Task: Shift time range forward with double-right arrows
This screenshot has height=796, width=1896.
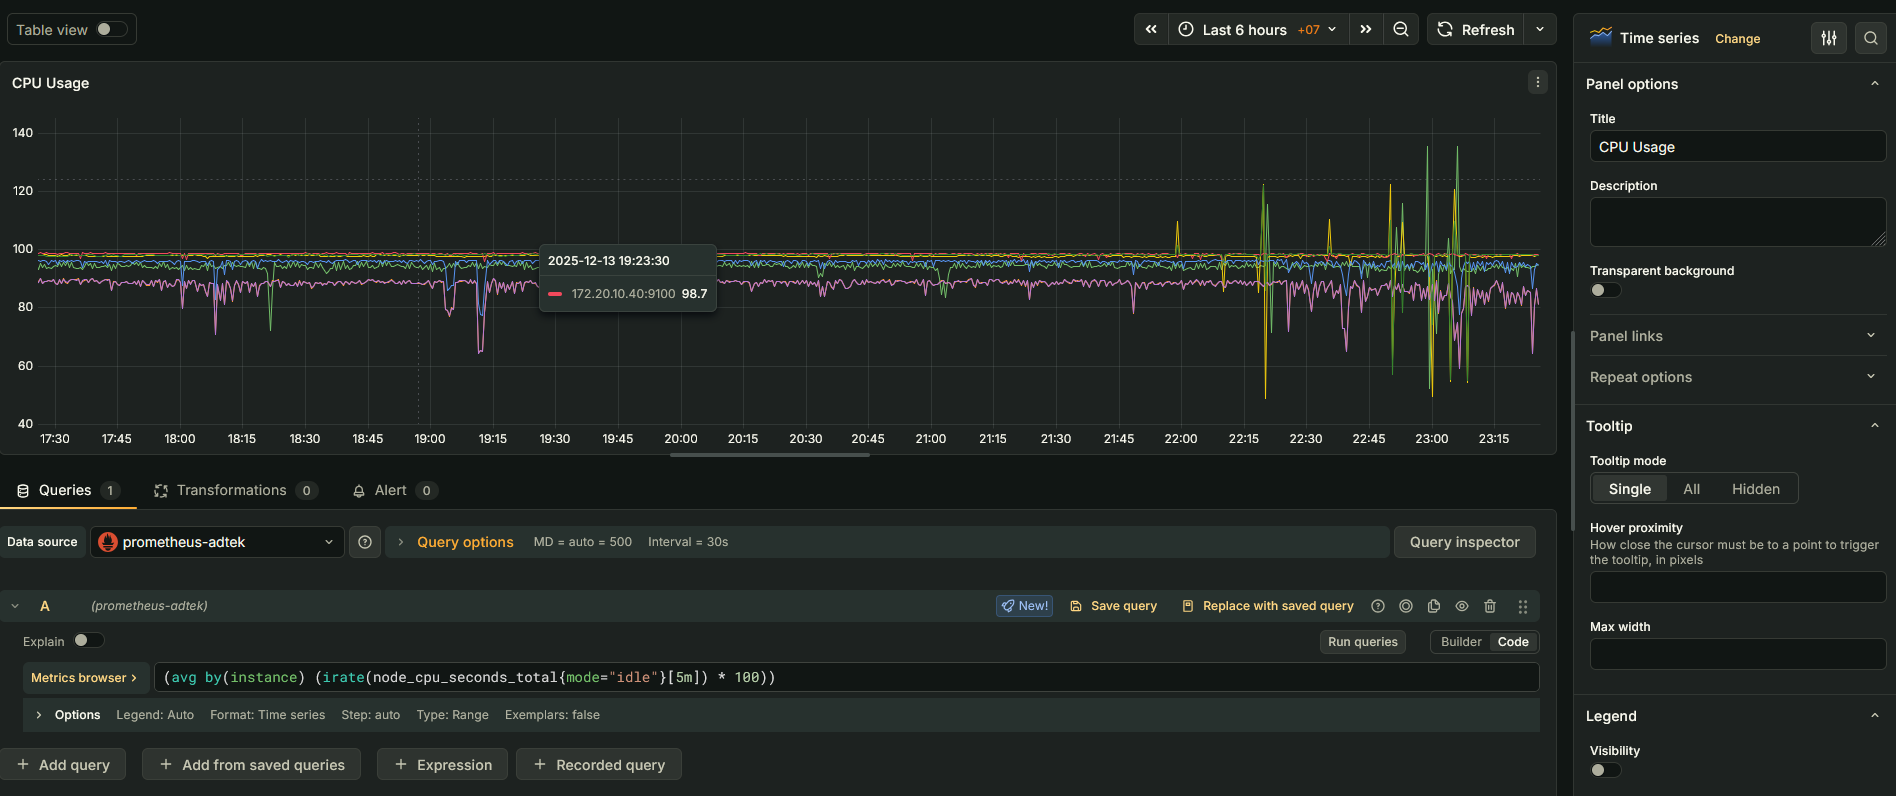Action: click(x=1366, y=30)
